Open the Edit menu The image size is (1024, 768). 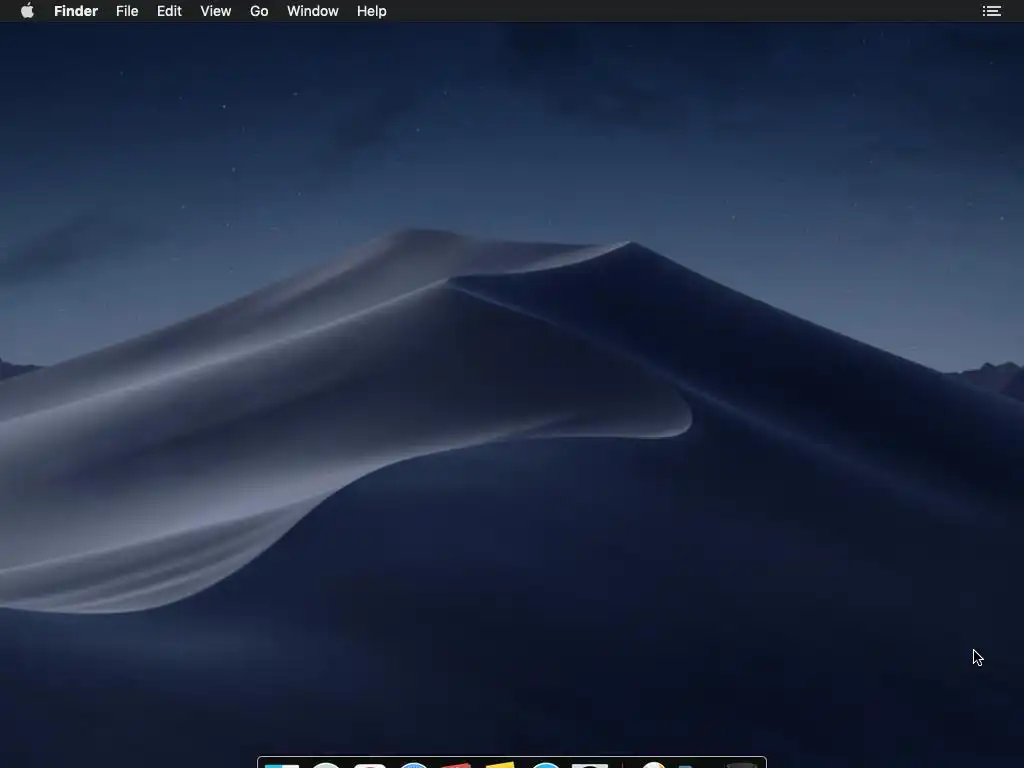click(169, 11)
